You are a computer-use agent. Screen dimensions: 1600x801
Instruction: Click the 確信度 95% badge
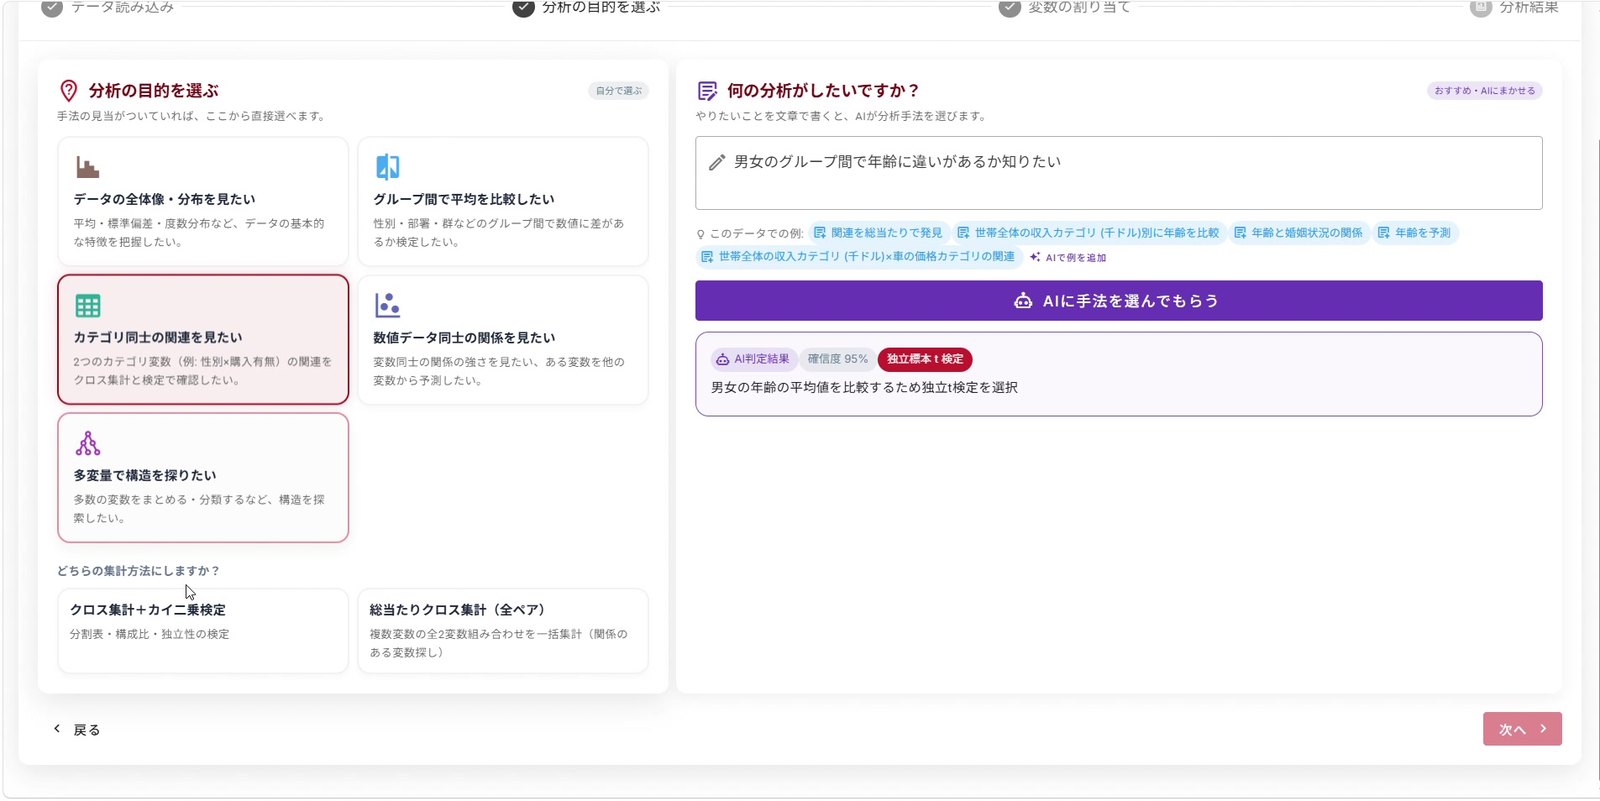[x=838, y=359]
